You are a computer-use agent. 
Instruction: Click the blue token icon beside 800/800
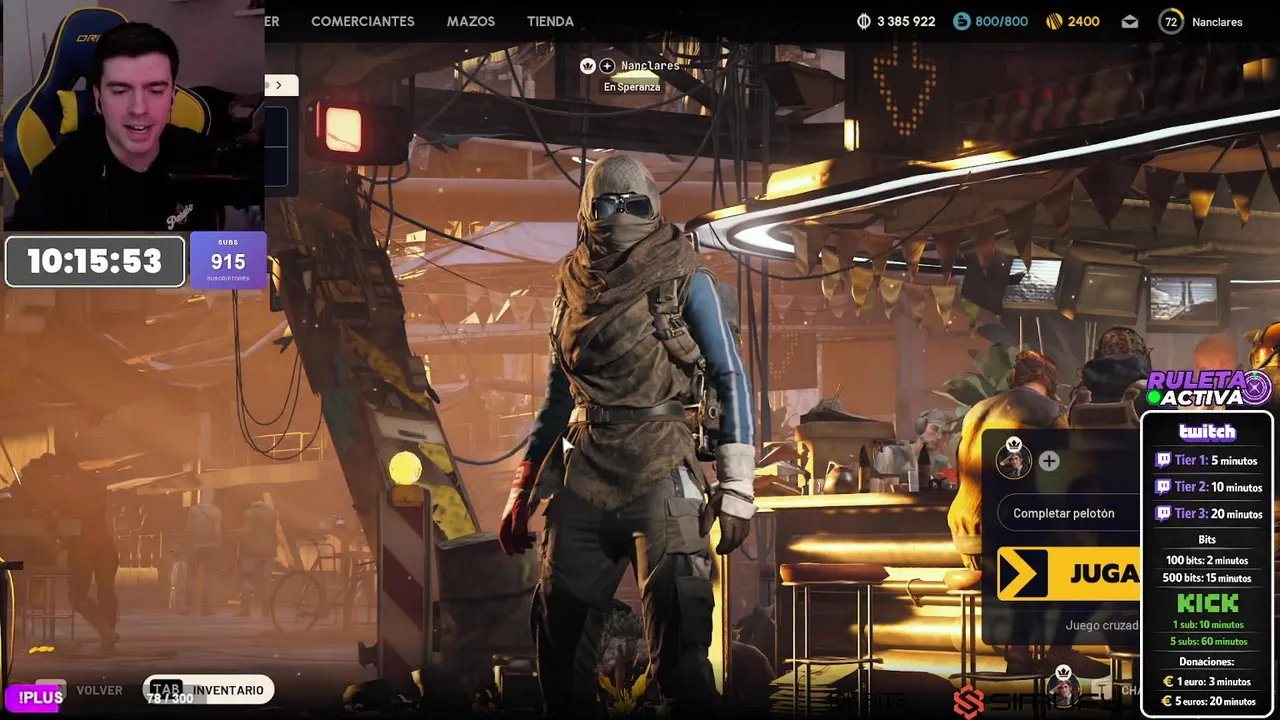point(961,21)
